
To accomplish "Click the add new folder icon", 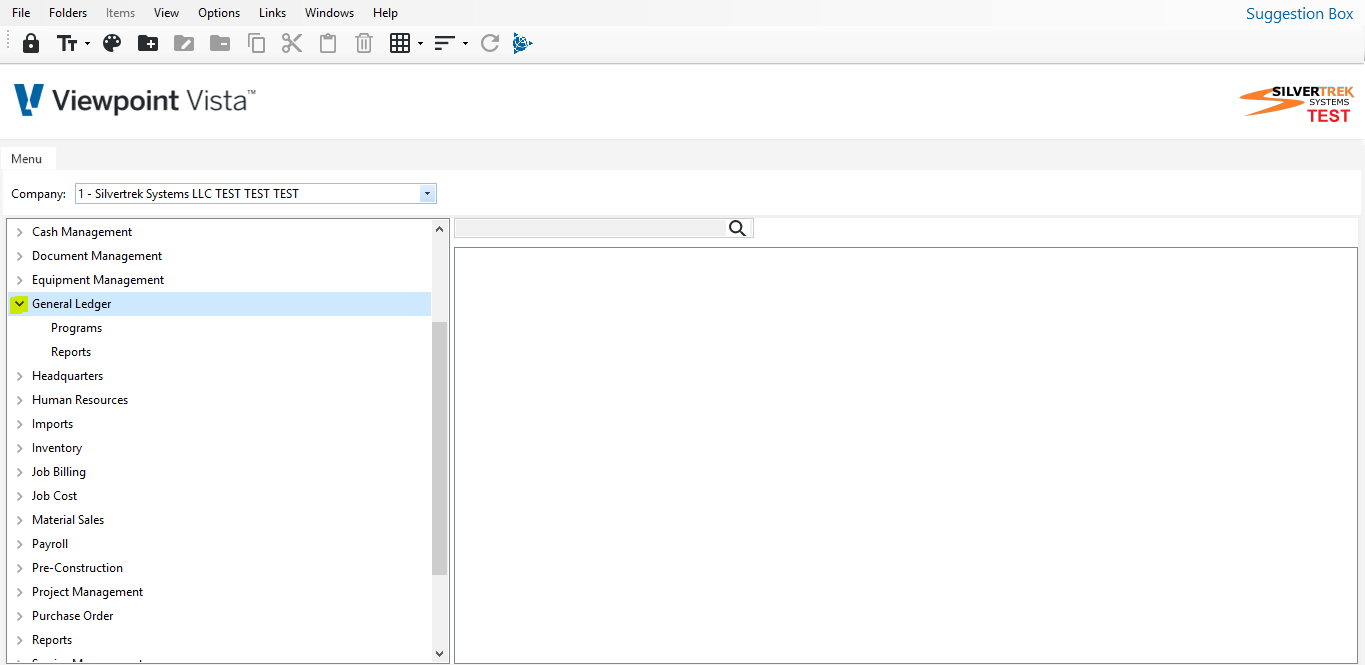I will click(148, 43).
